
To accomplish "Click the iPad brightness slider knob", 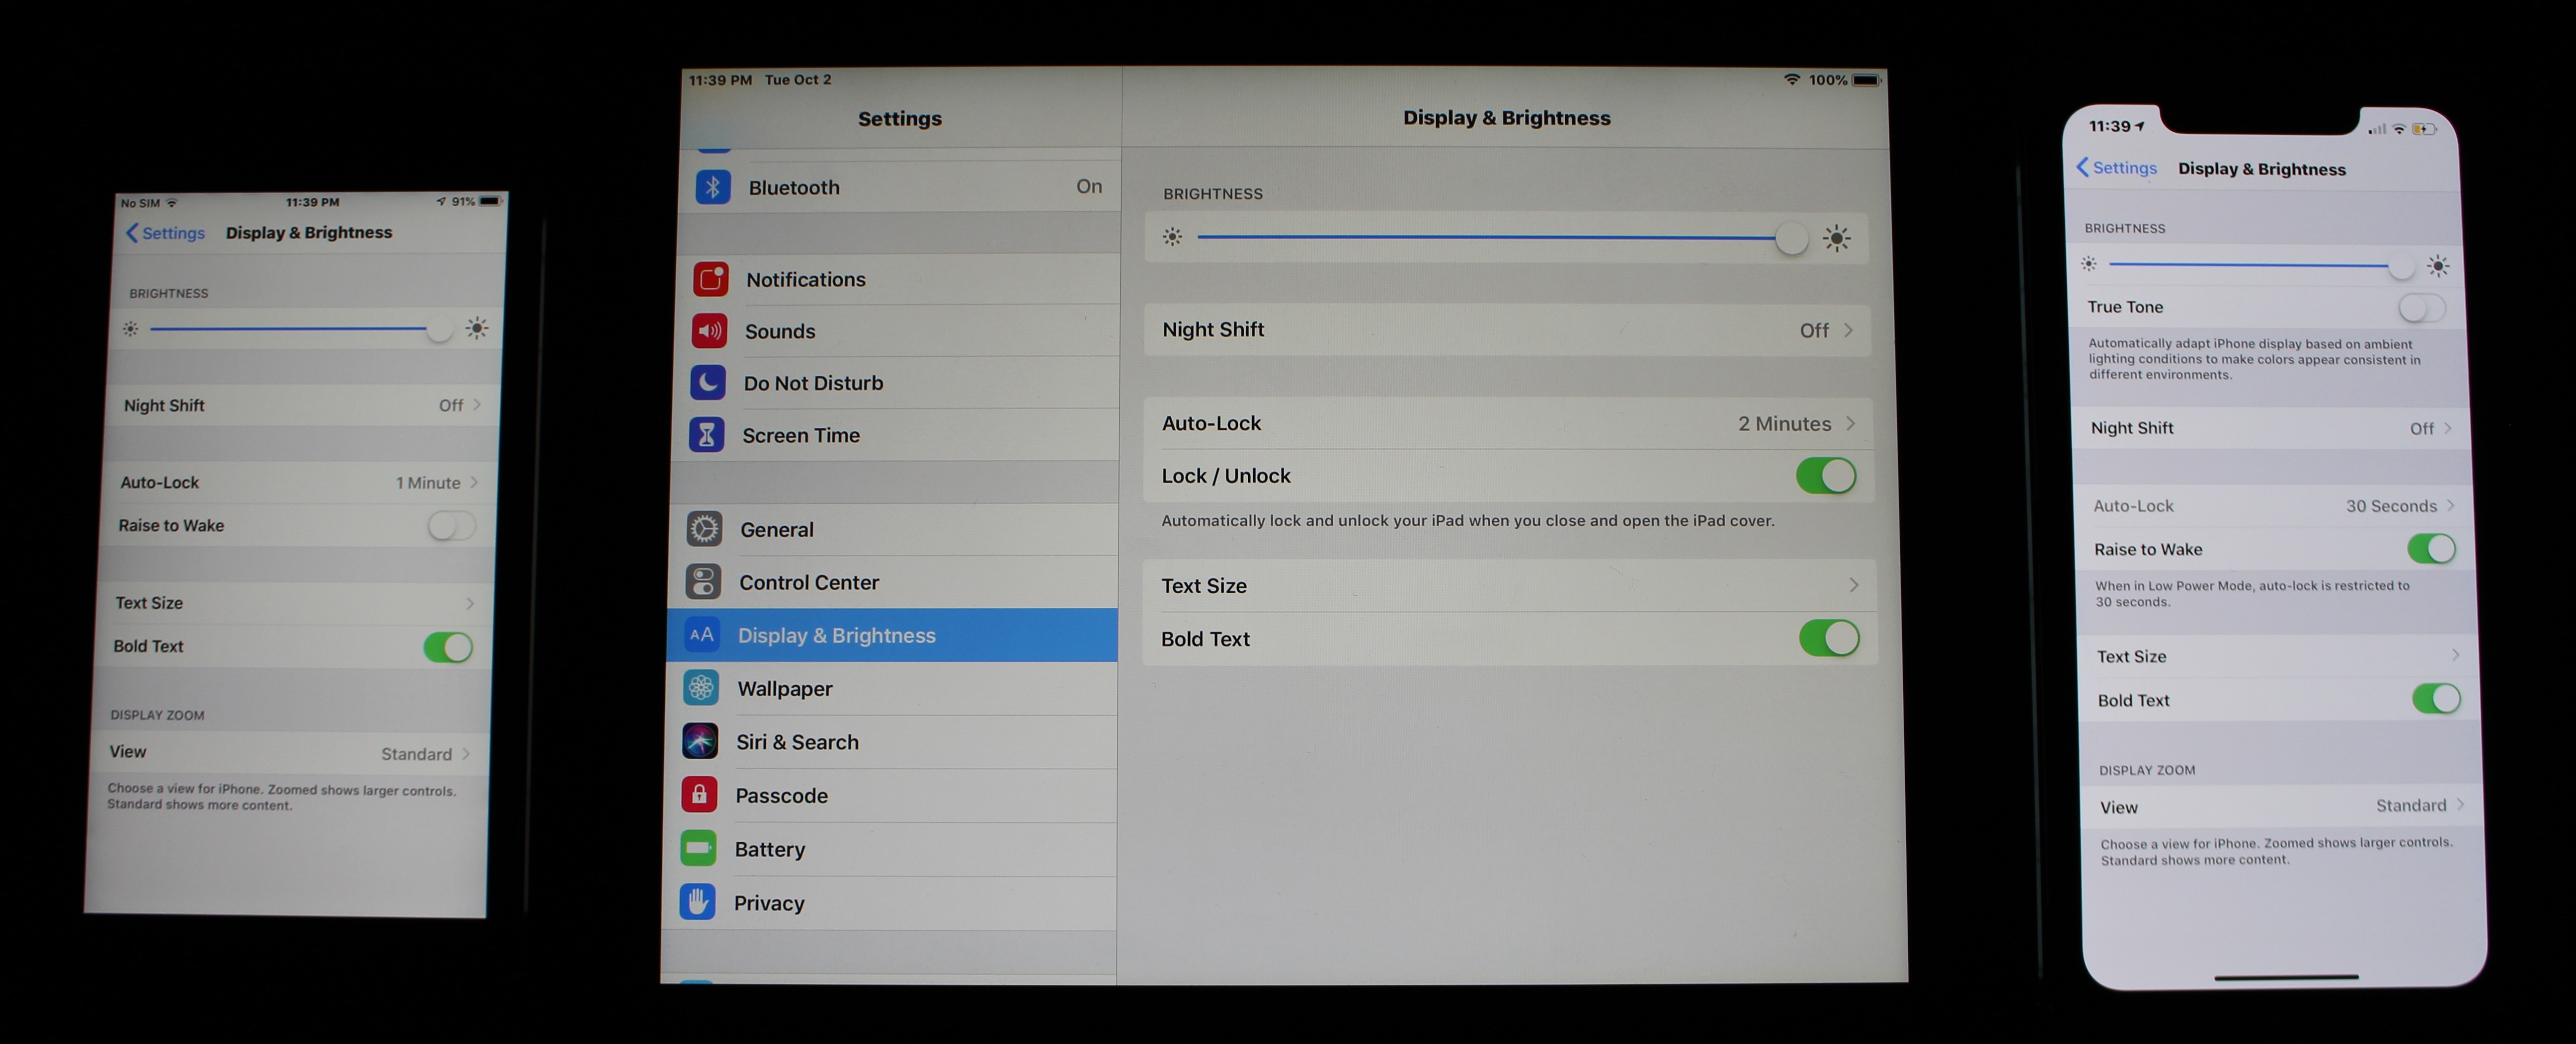I will click(x=1791, y=239).
